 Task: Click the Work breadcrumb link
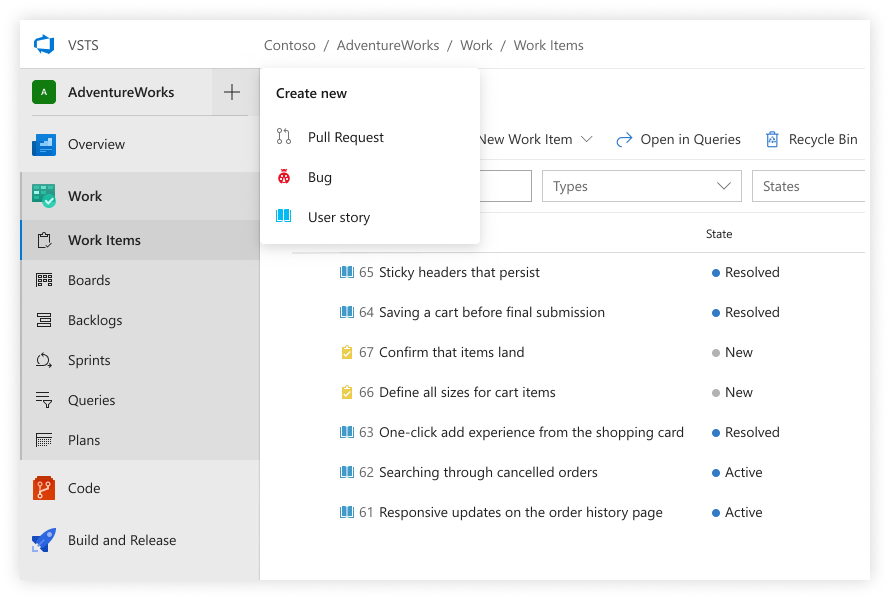point(476,45)
